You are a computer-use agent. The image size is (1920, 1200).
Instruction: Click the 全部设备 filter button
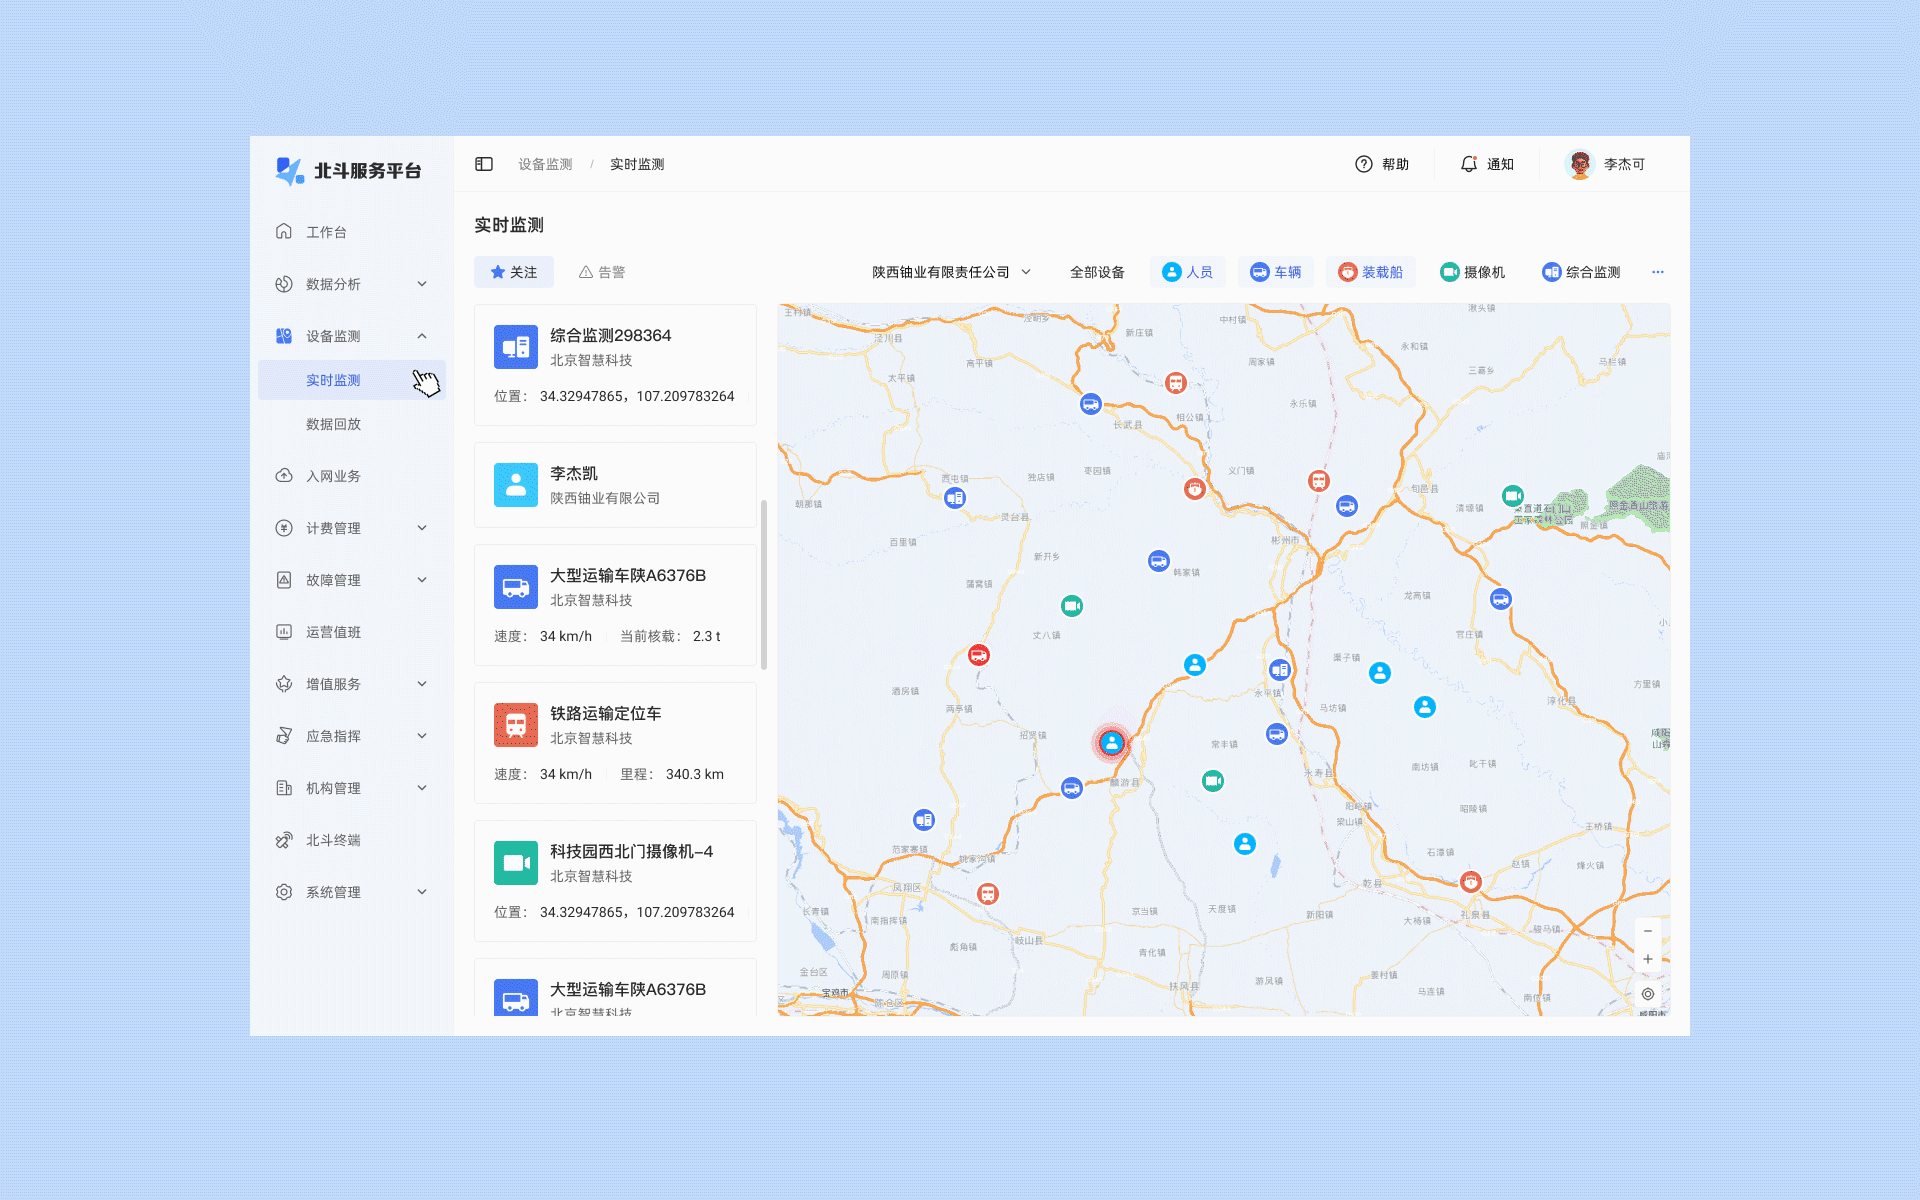[1097, 272]
